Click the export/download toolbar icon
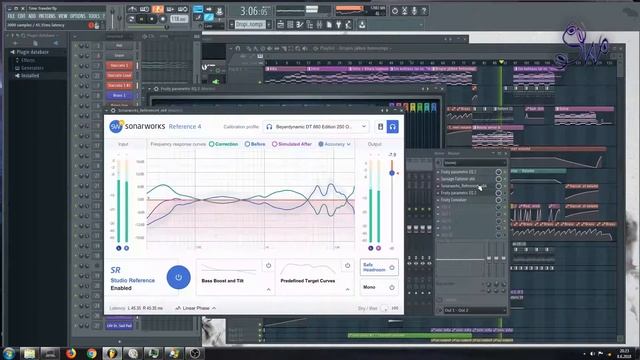Viewport: 640px width, 360px height. 362,25
